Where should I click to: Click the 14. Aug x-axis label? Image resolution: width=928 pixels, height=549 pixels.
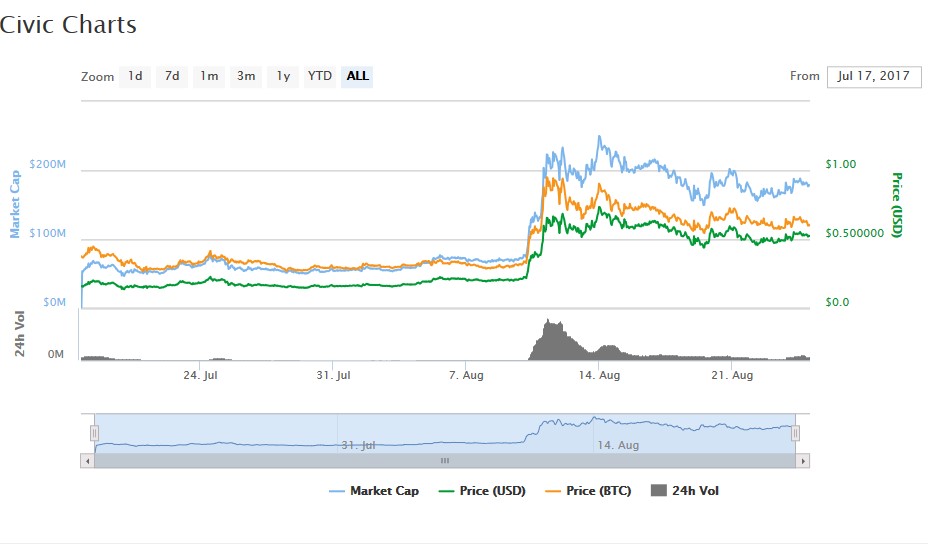click(x=599, y=375)
